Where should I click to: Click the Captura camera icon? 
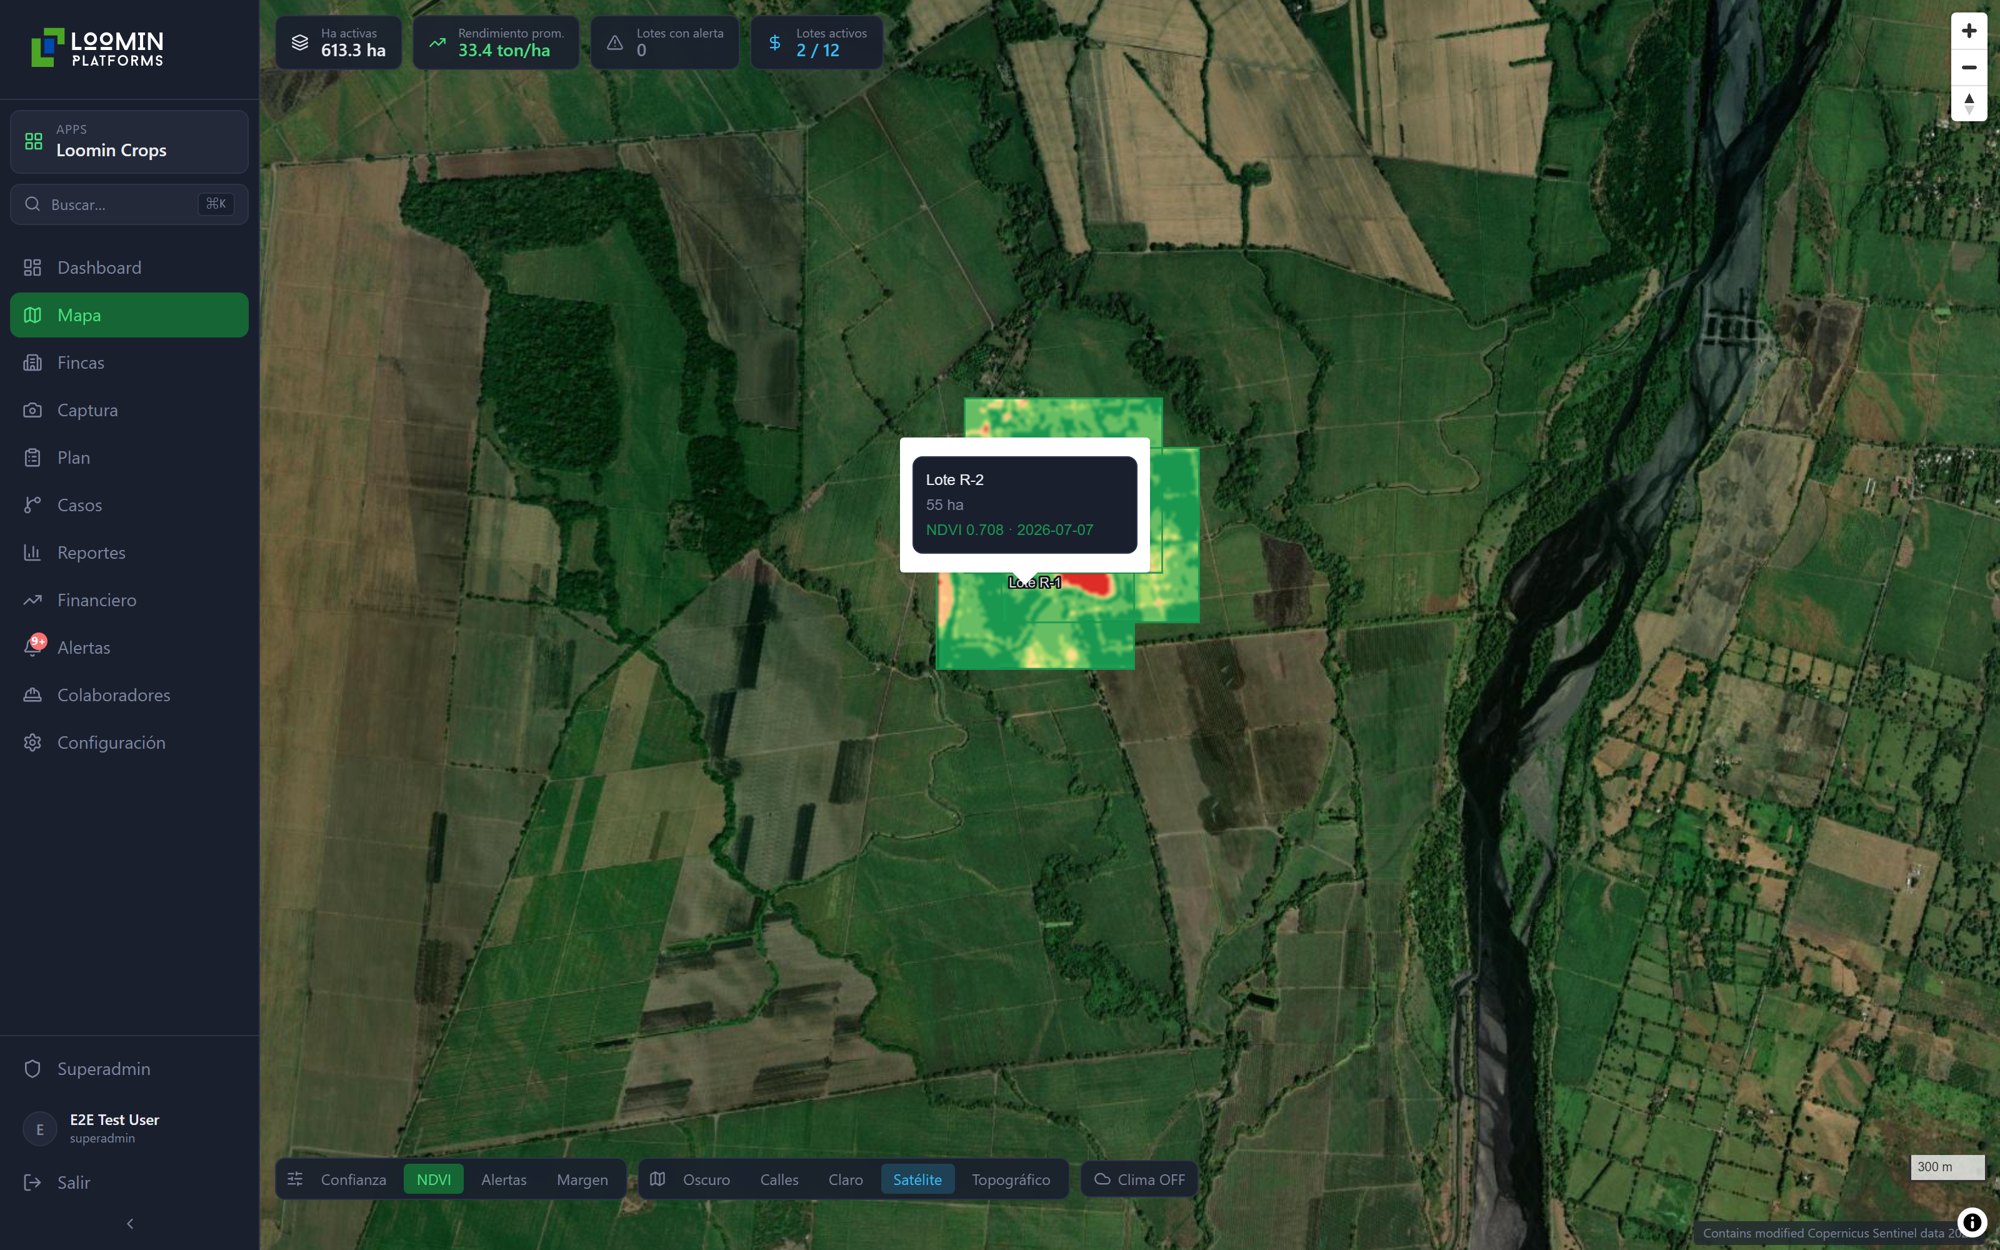[32, 410]
